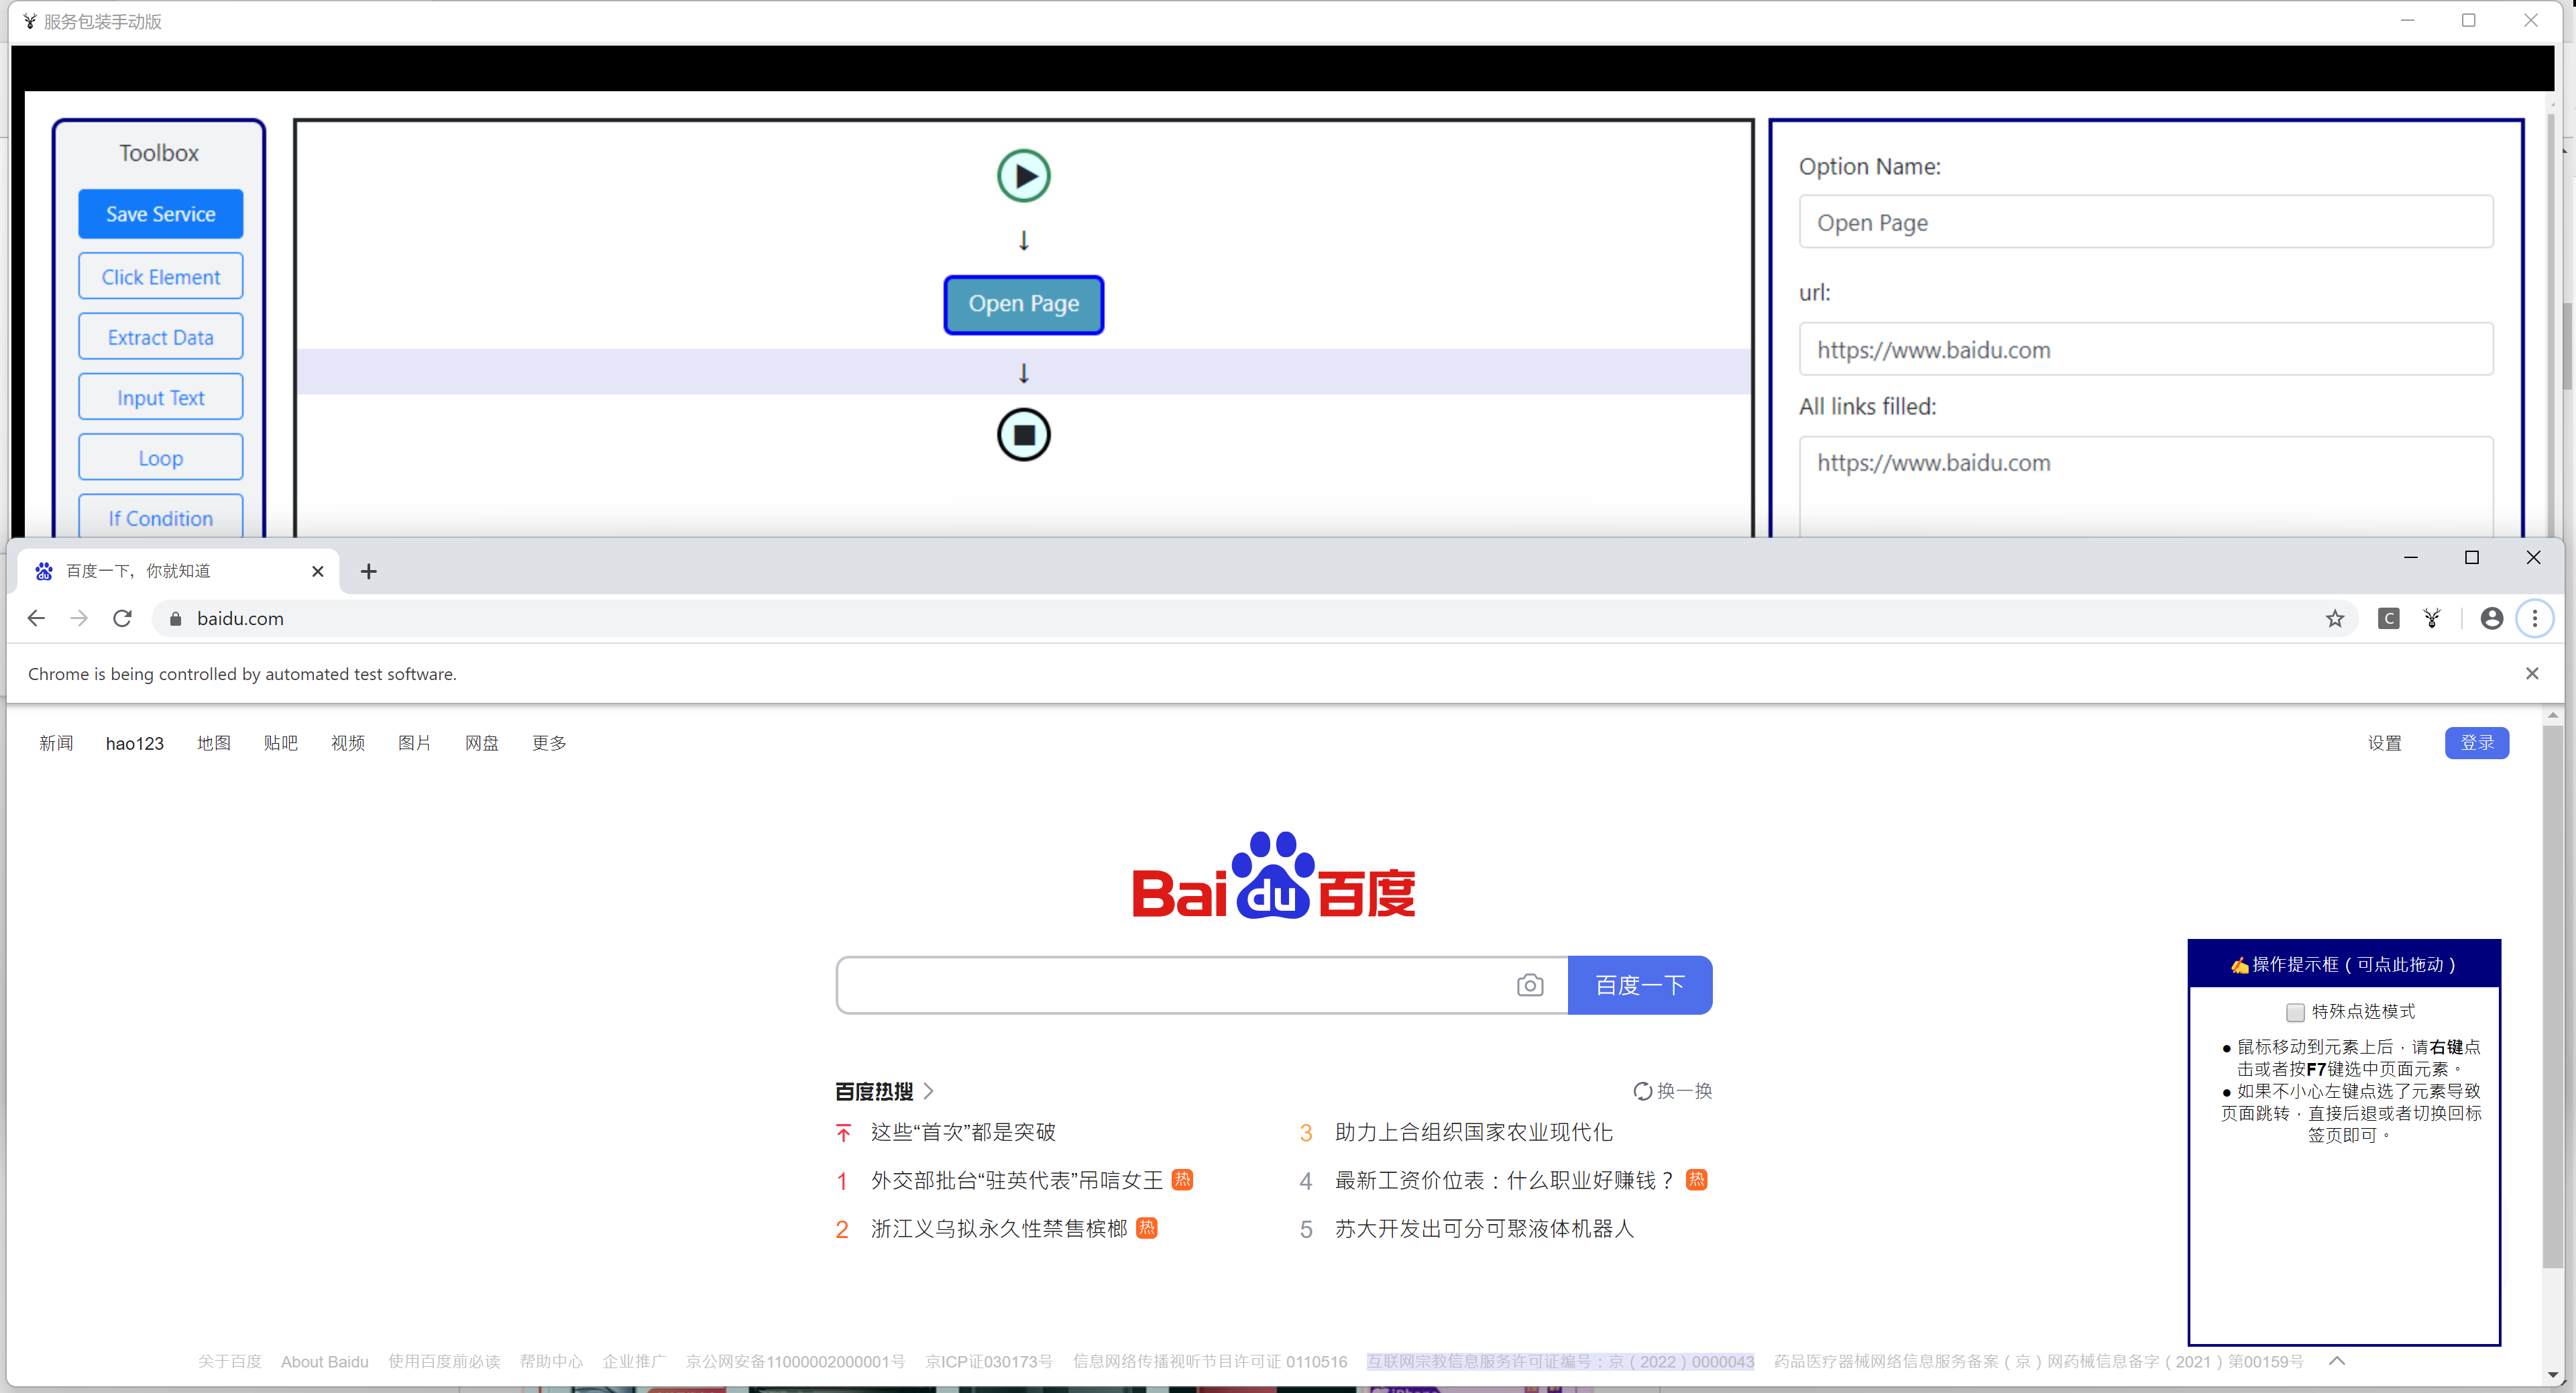Click the Chrome profile avatar icon
This screenshot has height=1393, width=2576.
point(2491,618)
